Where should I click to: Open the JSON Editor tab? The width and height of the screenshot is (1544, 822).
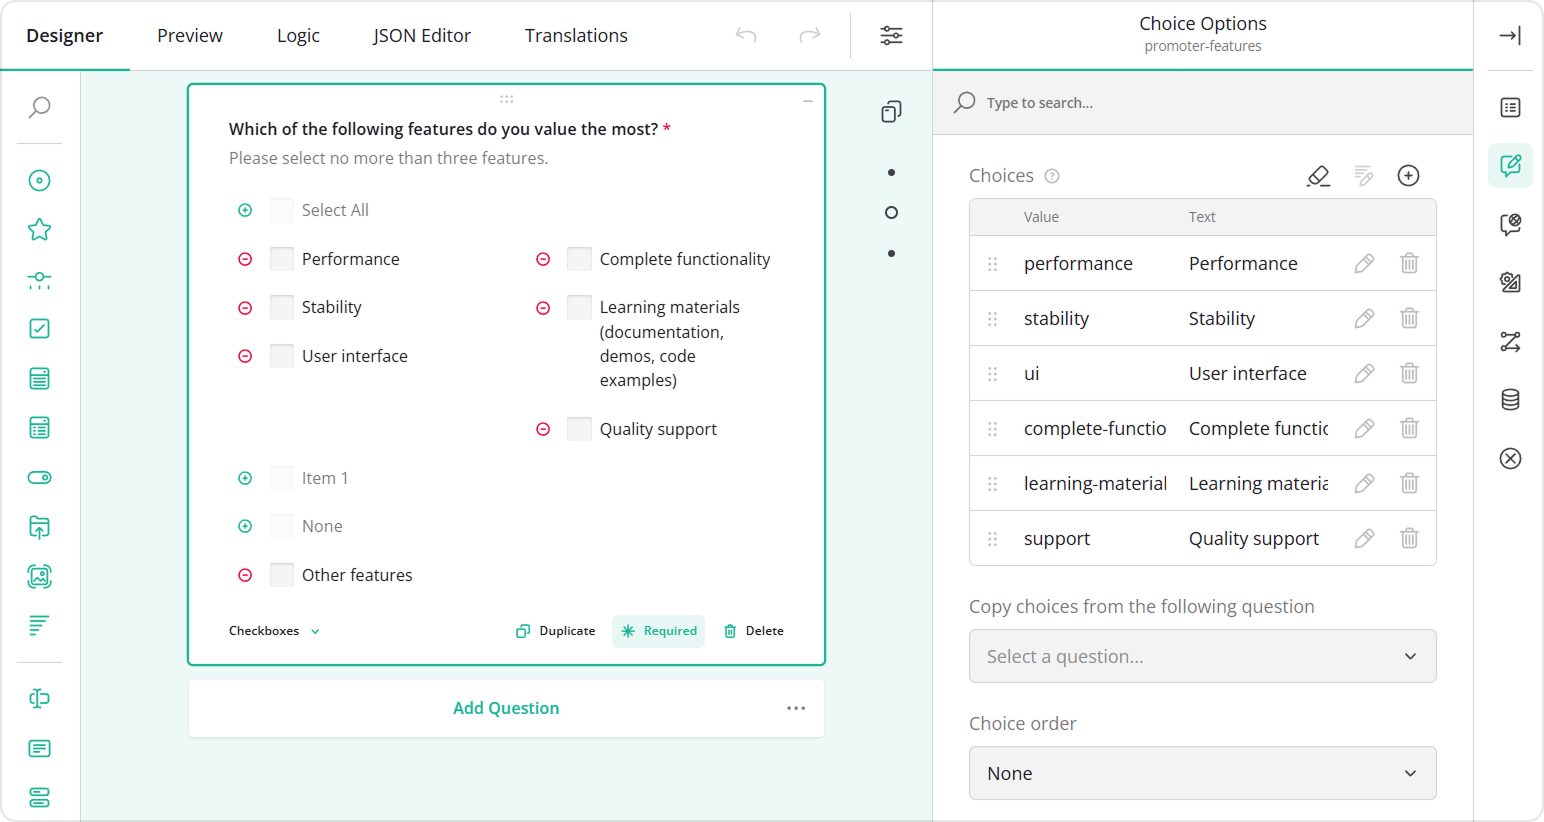click(421, 35)
